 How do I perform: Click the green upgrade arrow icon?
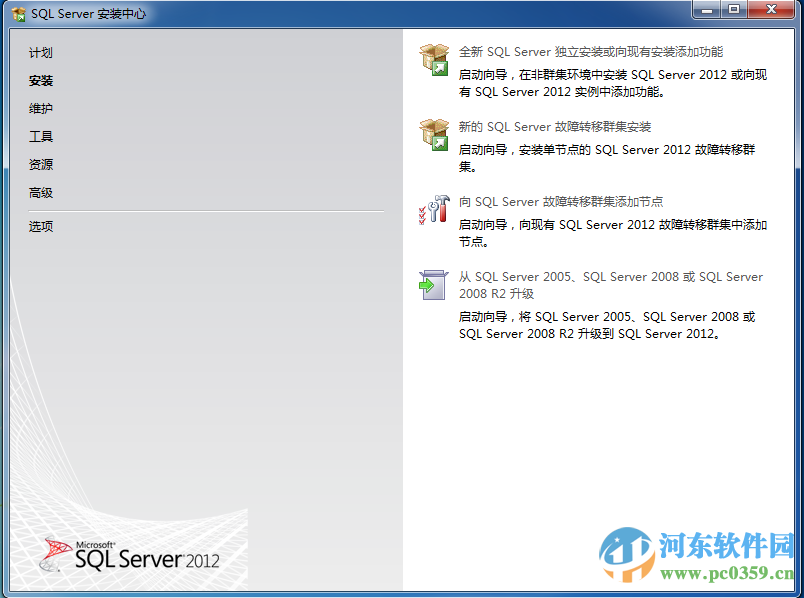pos(433,284)
